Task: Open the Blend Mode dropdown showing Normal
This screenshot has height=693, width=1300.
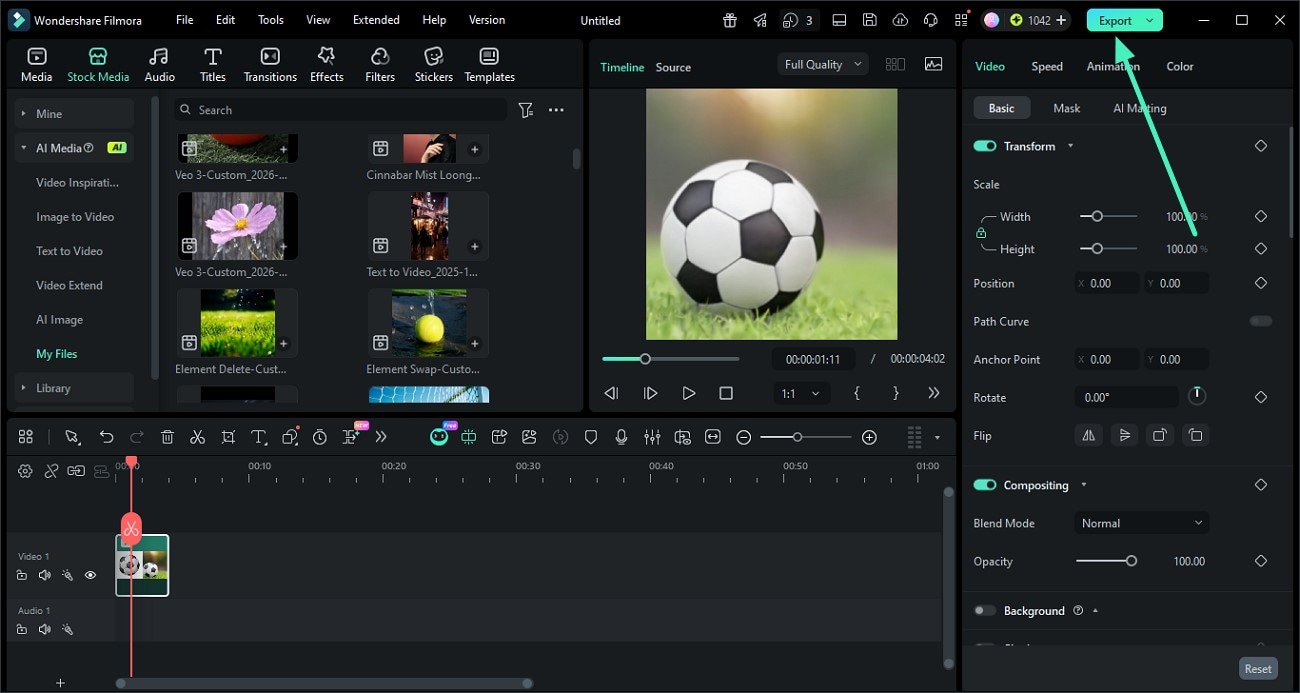Action: [1141, 523]
